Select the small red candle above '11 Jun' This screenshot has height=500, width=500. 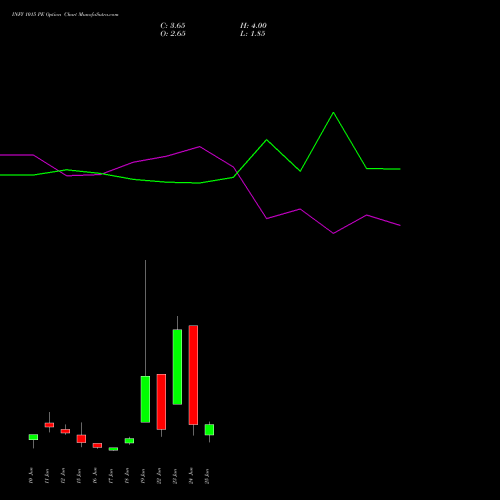(49, 425)
